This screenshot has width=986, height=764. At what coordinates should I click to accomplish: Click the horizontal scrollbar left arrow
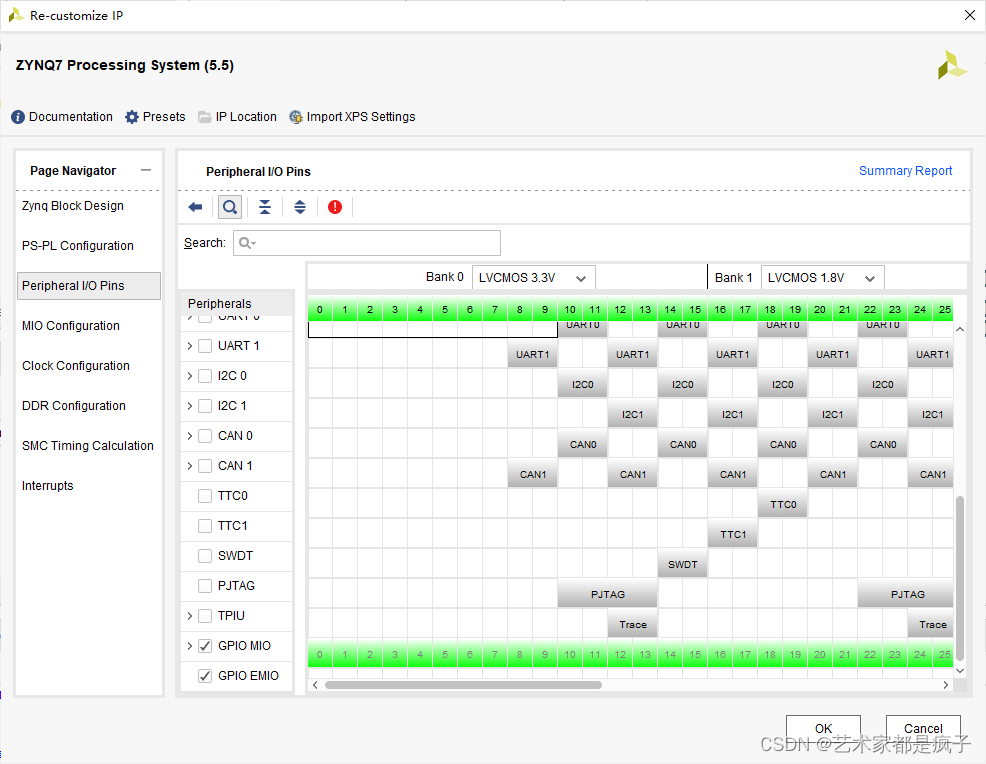pos(315,685)
